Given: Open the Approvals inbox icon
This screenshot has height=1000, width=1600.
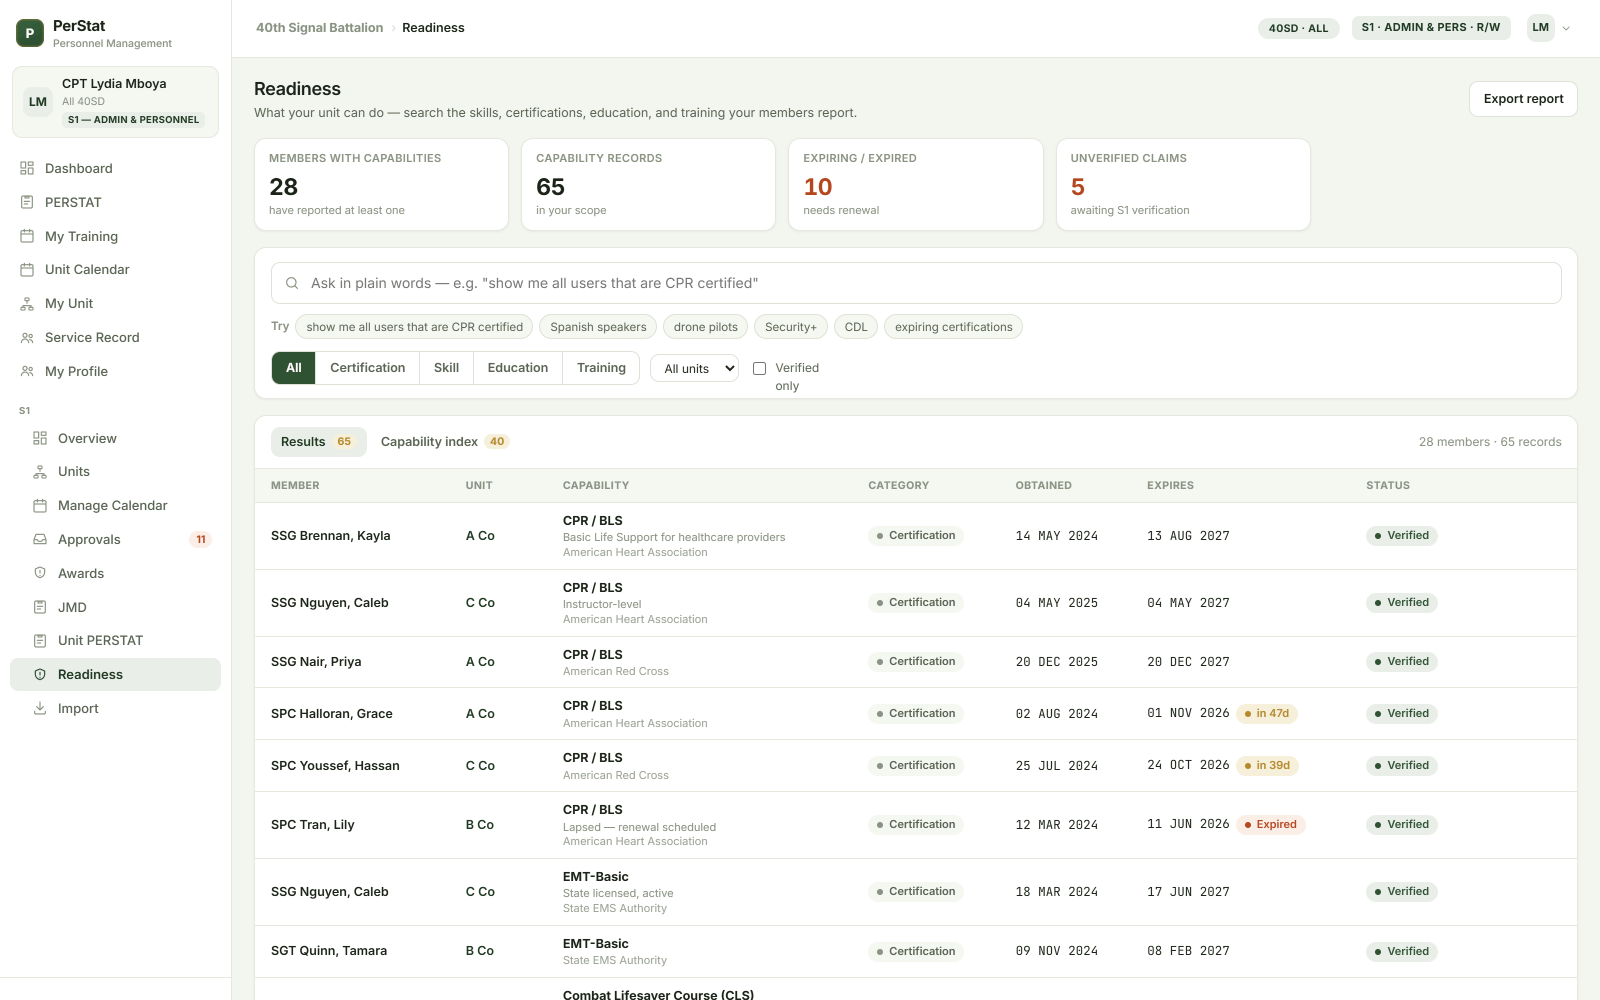Looking at the screenshot, I should click(40, 539).
